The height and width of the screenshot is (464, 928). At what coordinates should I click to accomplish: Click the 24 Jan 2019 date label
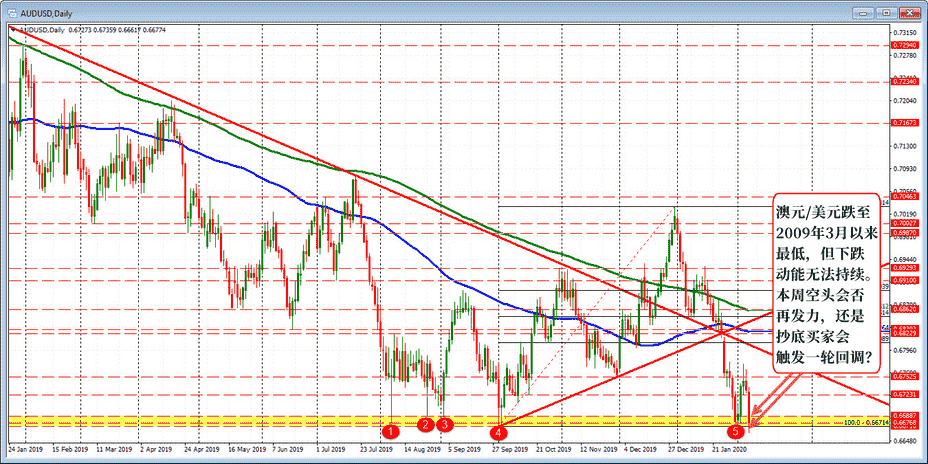pos(26,451)
